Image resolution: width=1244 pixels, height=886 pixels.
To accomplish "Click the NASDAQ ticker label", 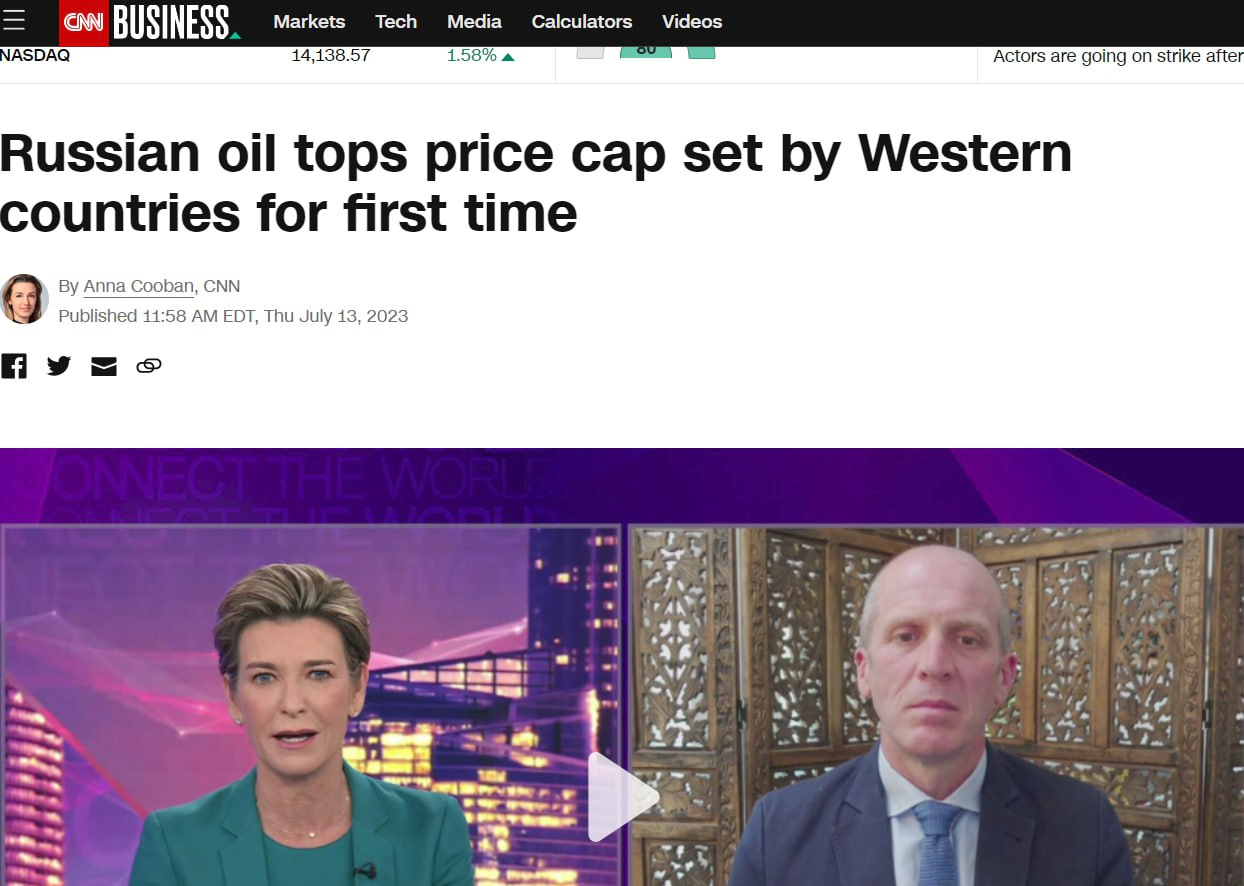I will pos(35,56).
